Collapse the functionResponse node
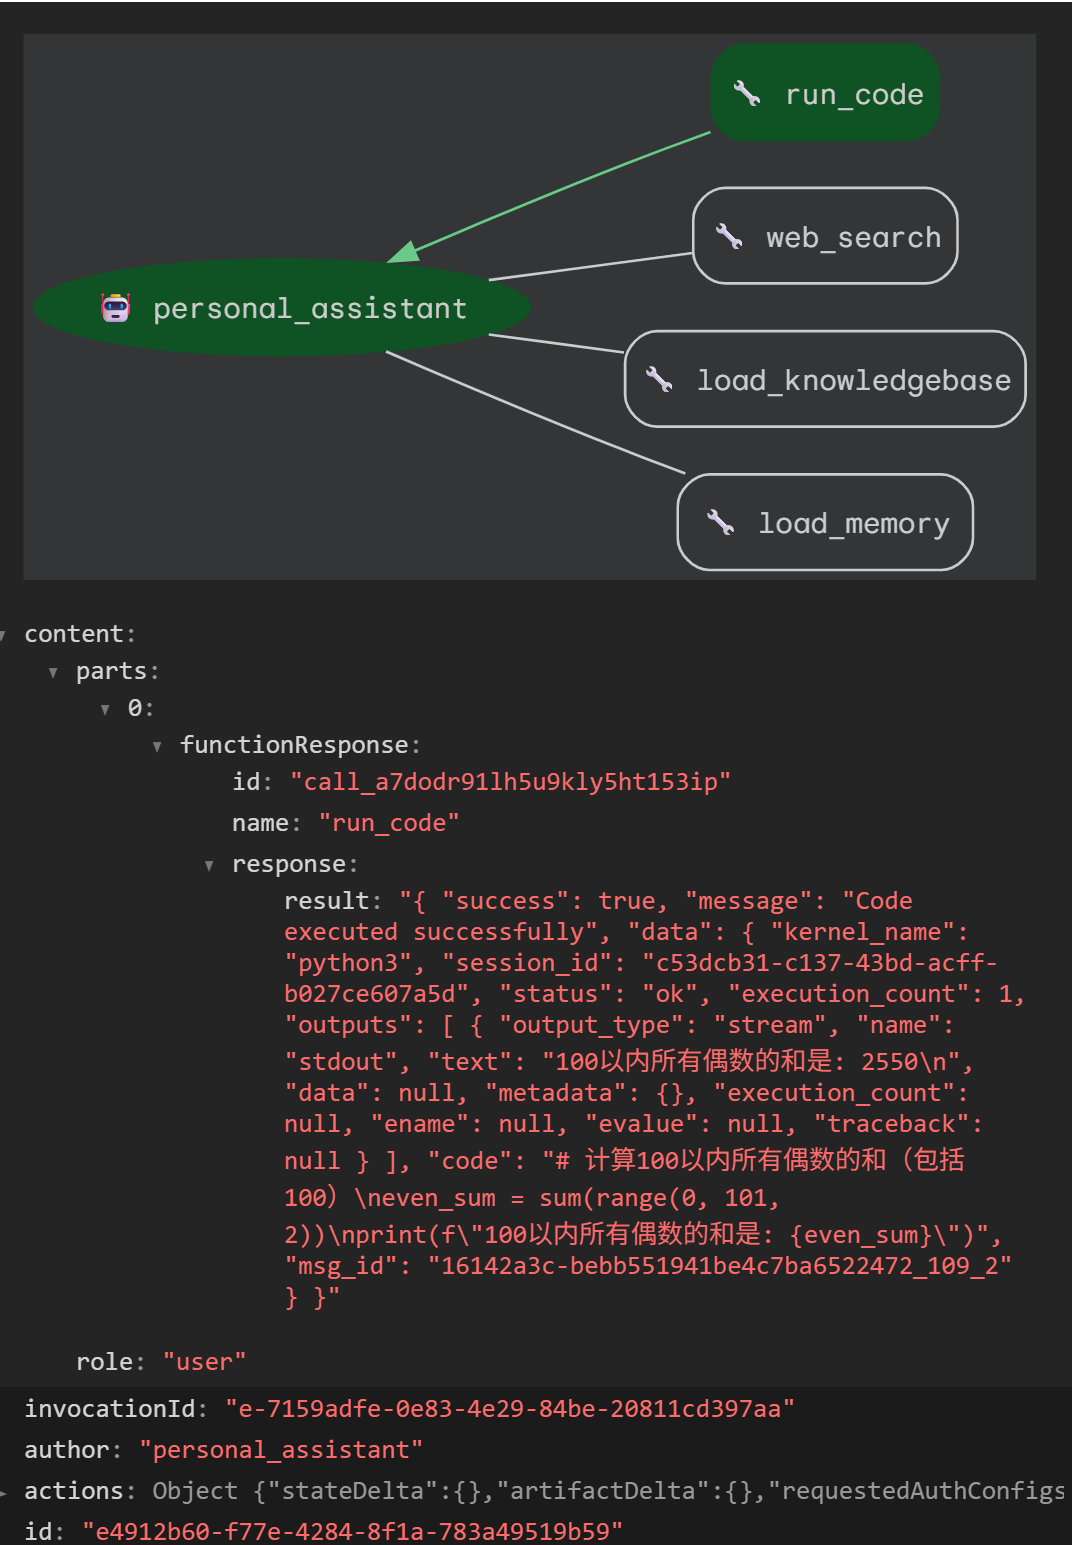The width and height of the screenshot is (1072, 1545). 157,746
